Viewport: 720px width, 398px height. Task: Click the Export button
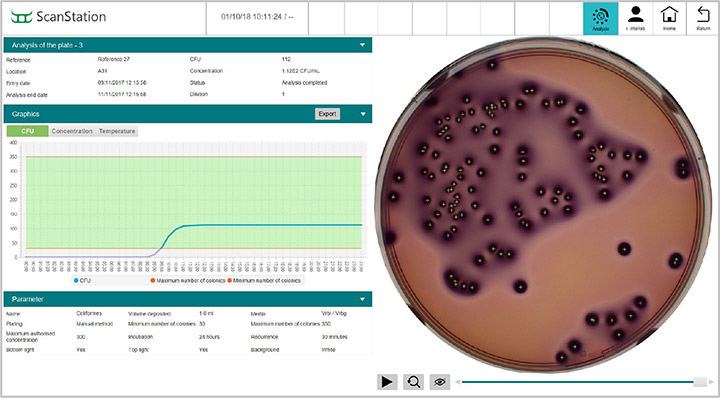327,114
